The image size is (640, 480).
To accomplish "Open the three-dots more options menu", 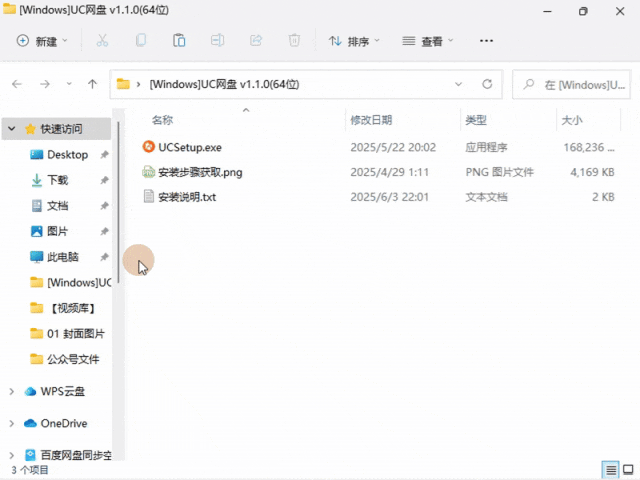I will (x=486, y=41).
